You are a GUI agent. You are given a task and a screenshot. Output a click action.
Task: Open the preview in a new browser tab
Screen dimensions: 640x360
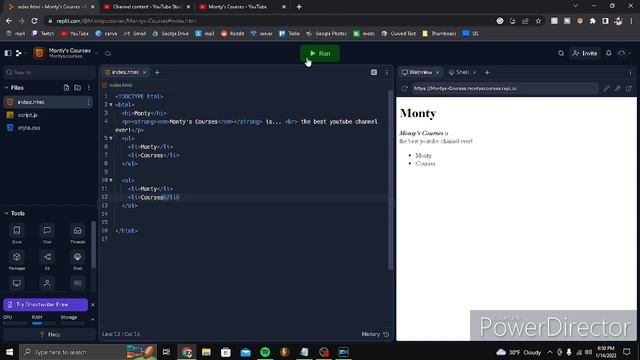629,88
